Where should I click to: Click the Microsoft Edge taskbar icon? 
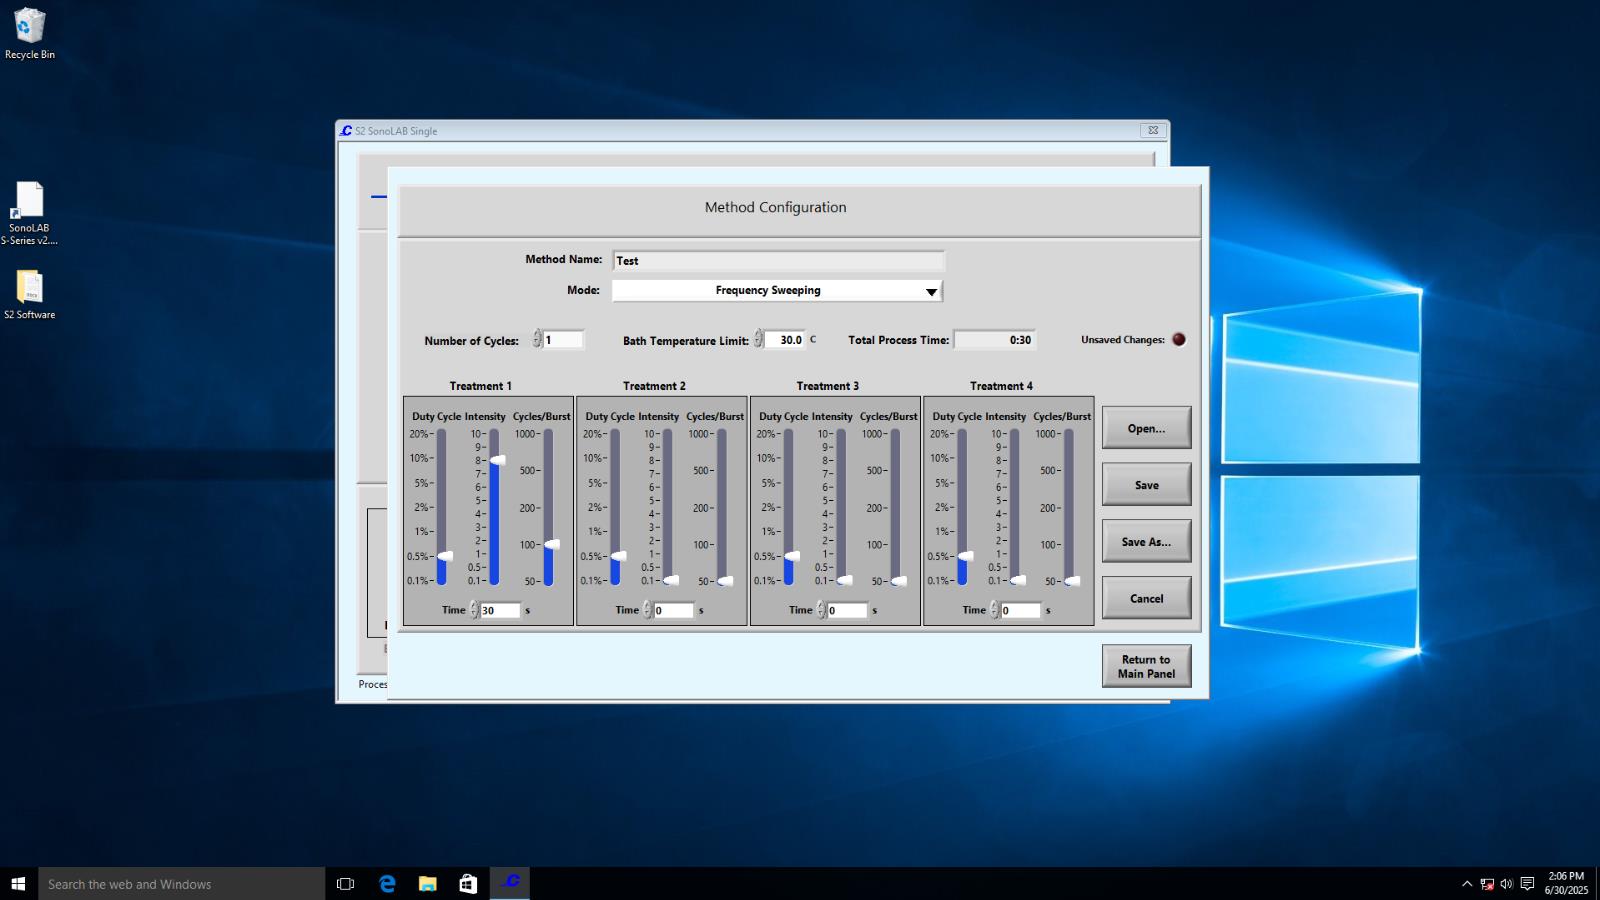coord(387,883)
